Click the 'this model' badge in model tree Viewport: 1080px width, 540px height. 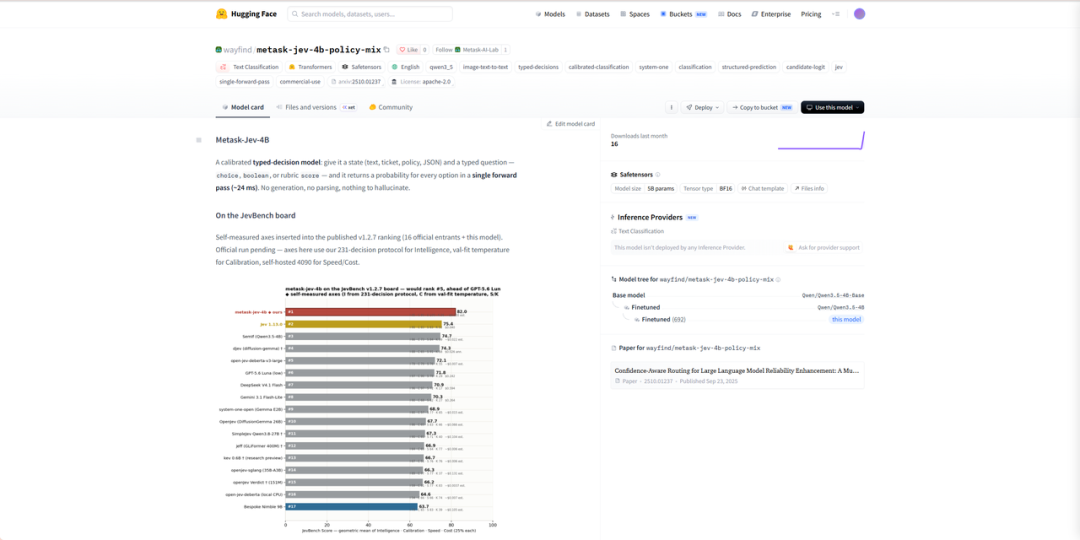[847, 320]
